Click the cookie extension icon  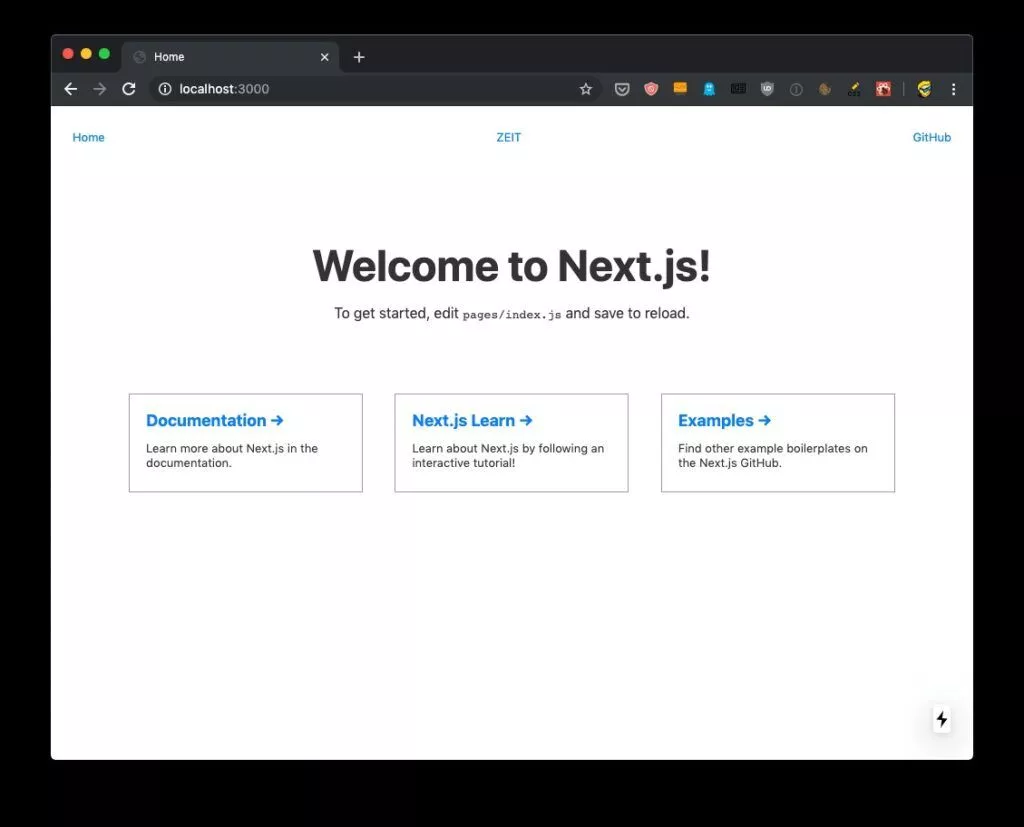click(x=825, y=89)
